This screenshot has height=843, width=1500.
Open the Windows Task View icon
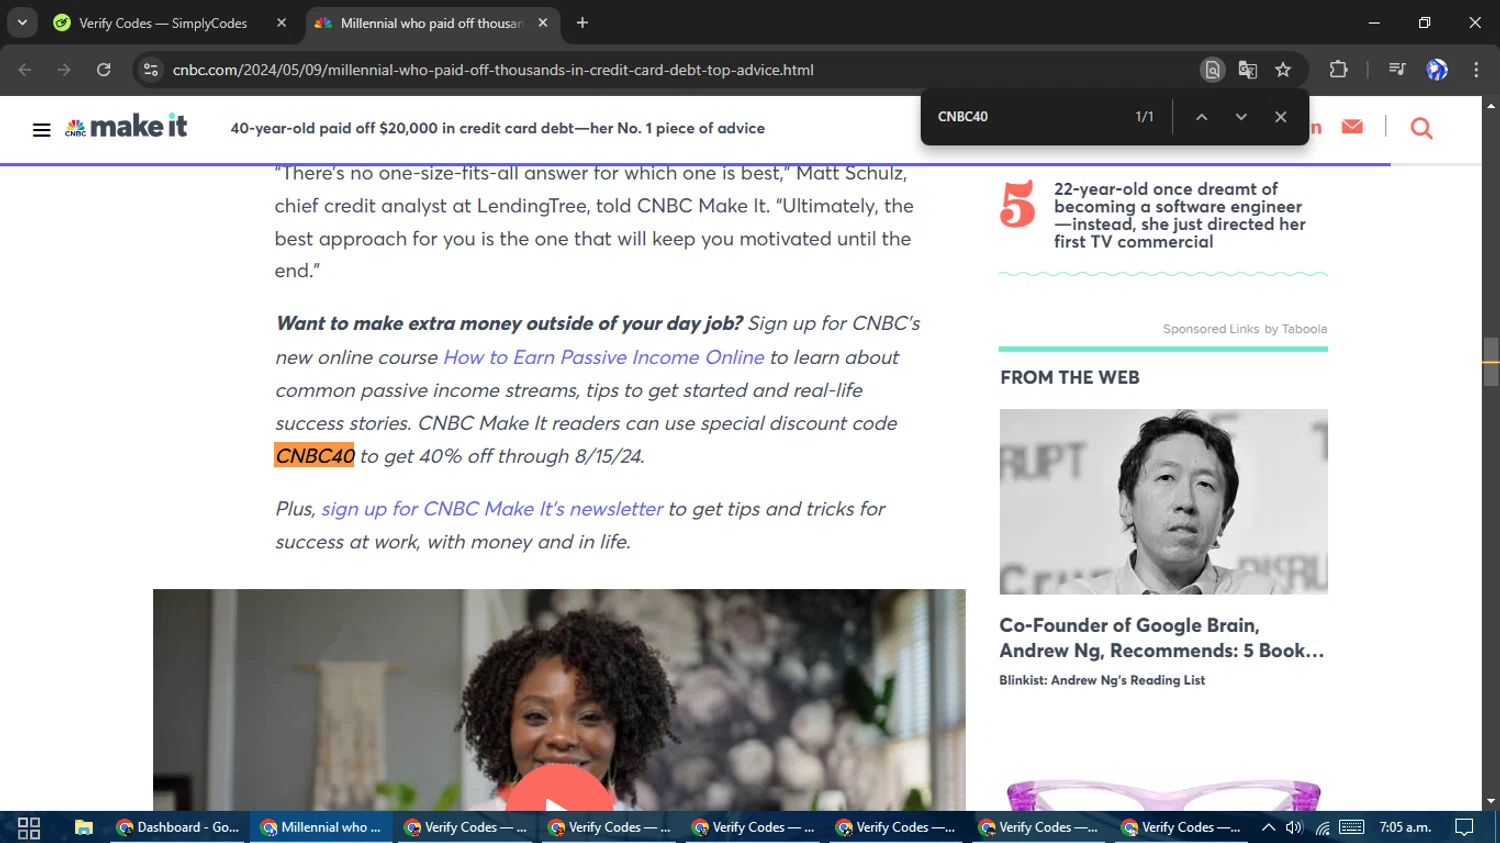29,828
